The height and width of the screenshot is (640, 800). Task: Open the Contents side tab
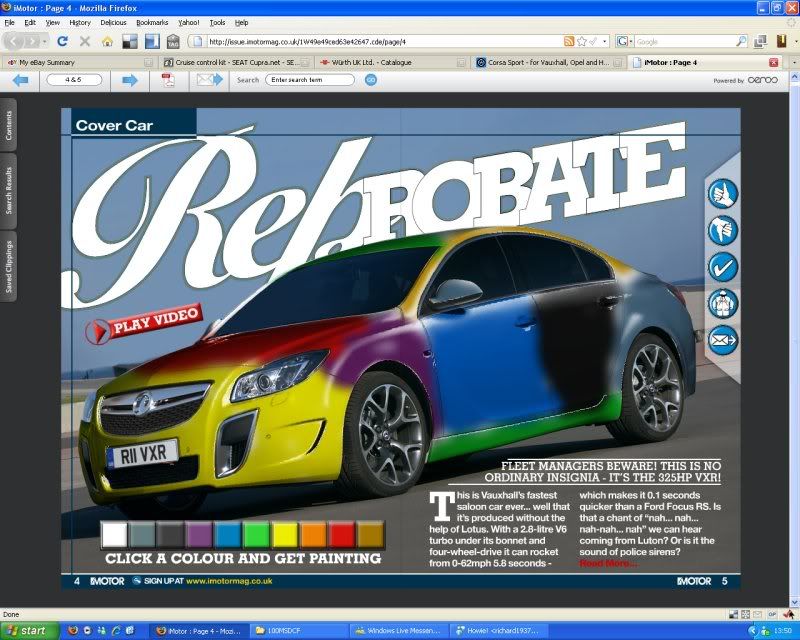(x=9, y=124)
